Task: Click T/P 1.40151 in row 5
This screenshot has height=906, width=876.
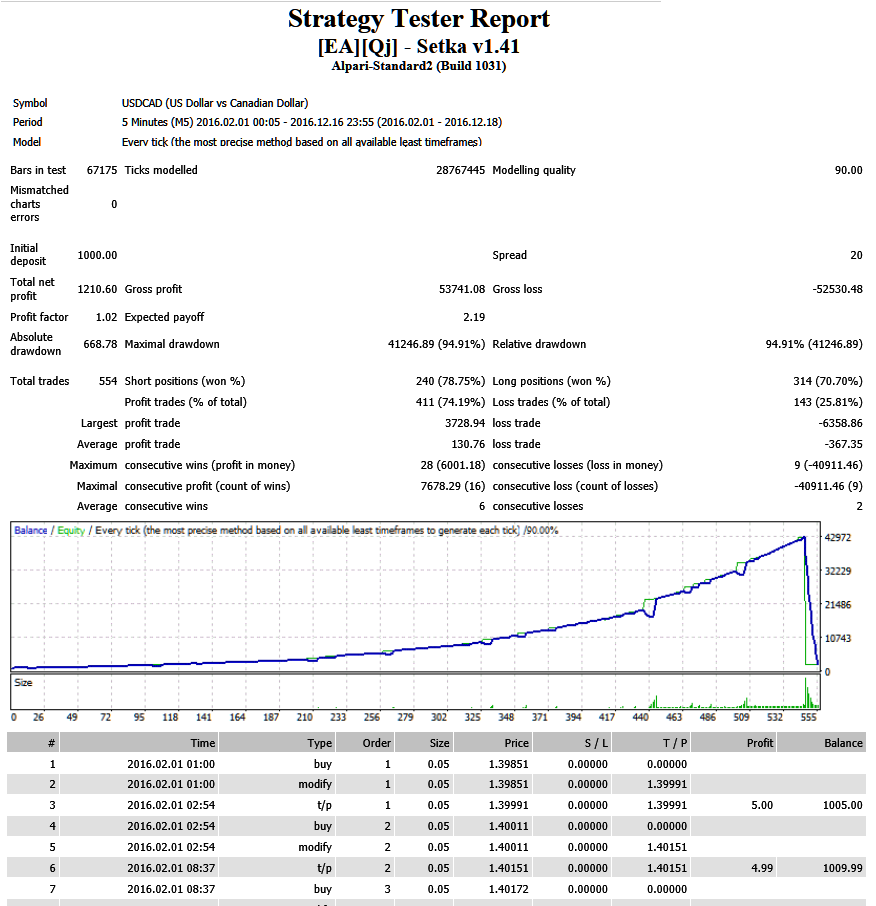Action: point(667,848)
